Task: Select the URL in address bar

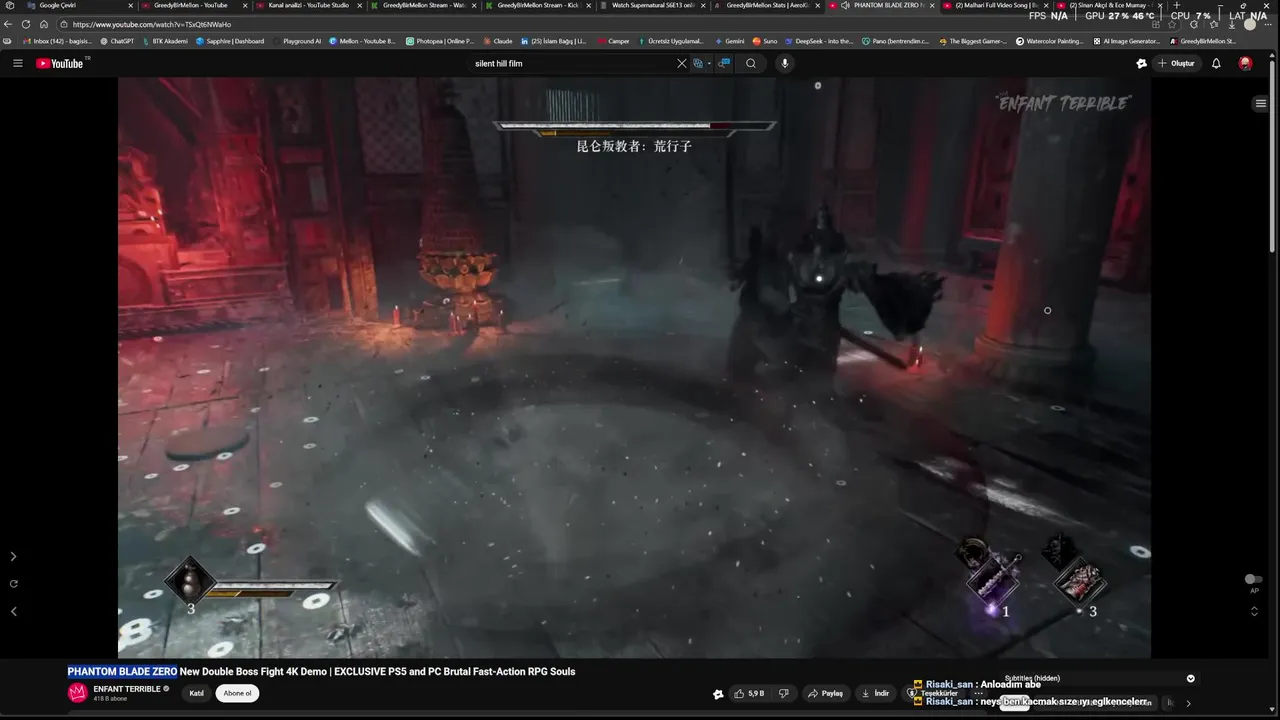Action: 150,24
